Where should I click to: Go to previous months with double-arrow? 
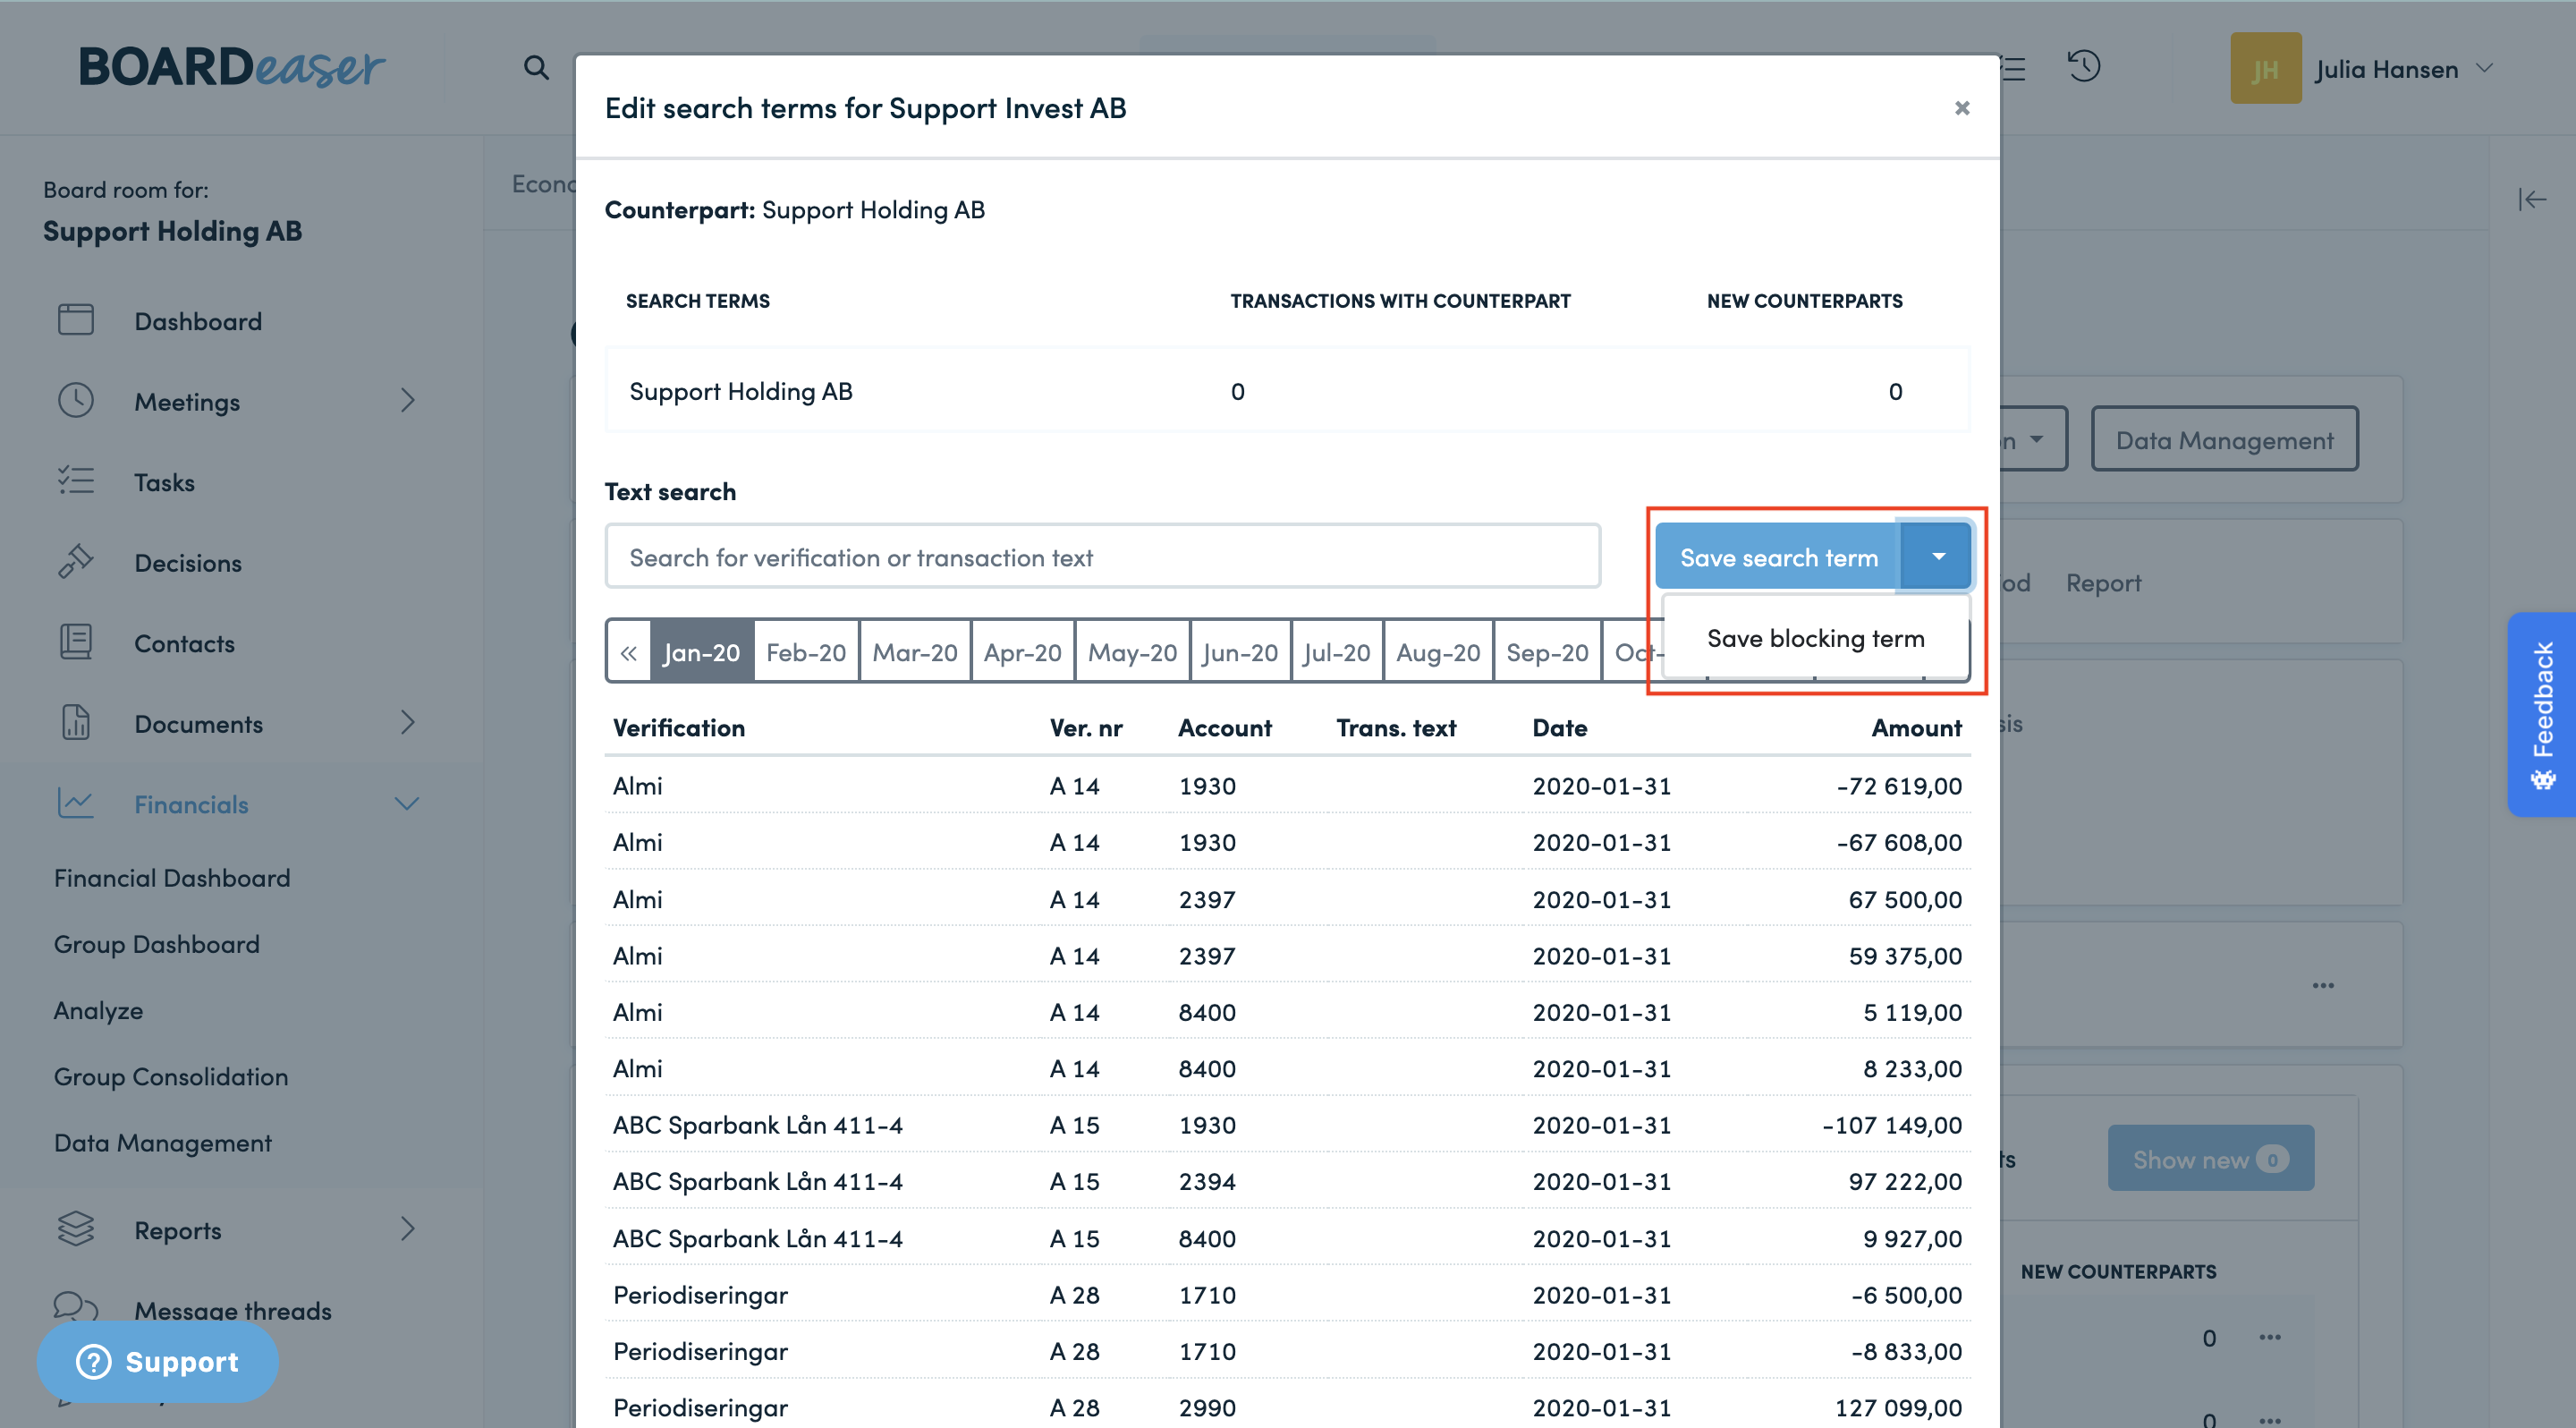coord(628,653)
